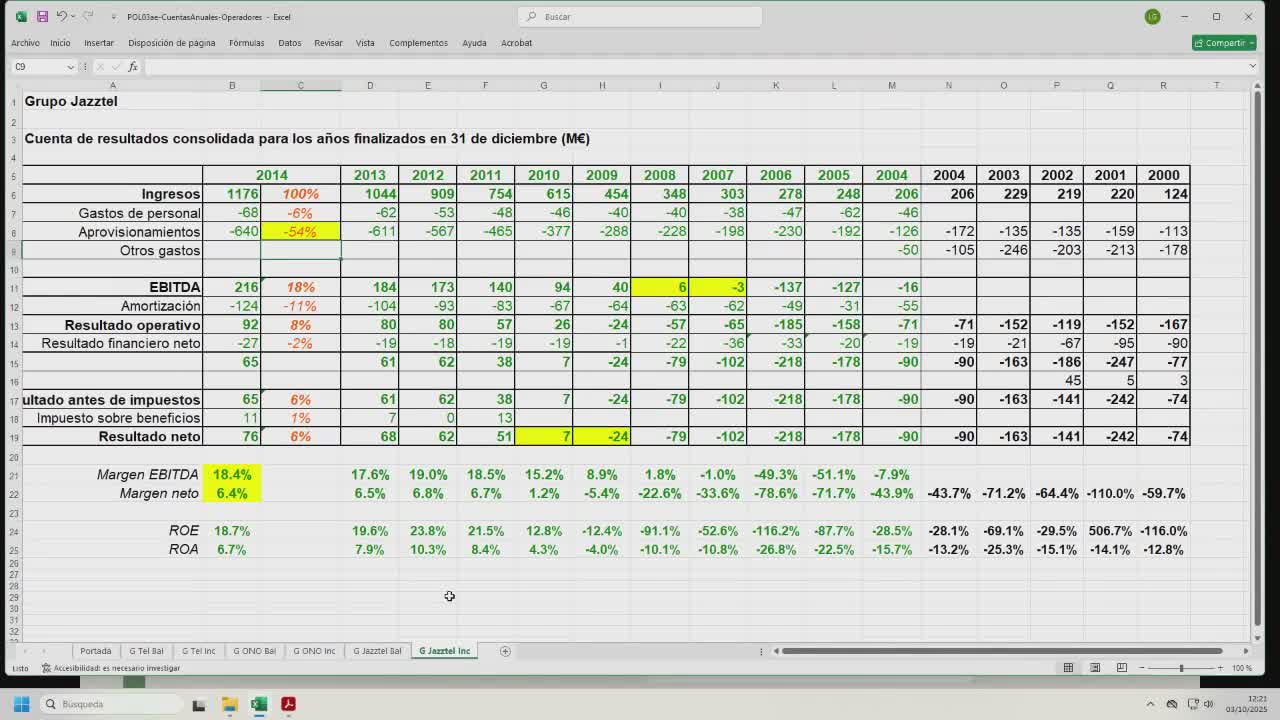The height and width of the screenshot is (720, 1280).
Task: Switch to the Inicio ribbon tab
Action: point(60,43)
